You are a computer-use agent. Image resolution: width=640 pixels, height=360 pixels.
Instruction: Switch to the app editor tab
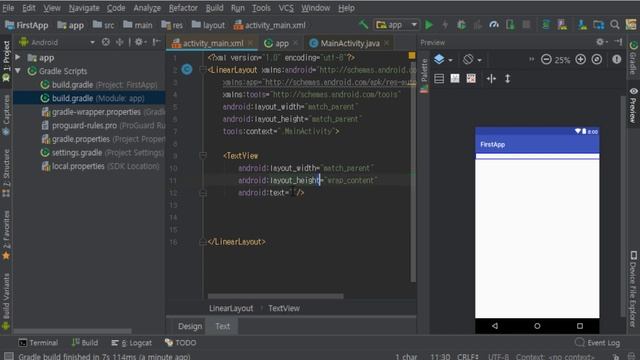pyautogui.click(x=282, y=43)
